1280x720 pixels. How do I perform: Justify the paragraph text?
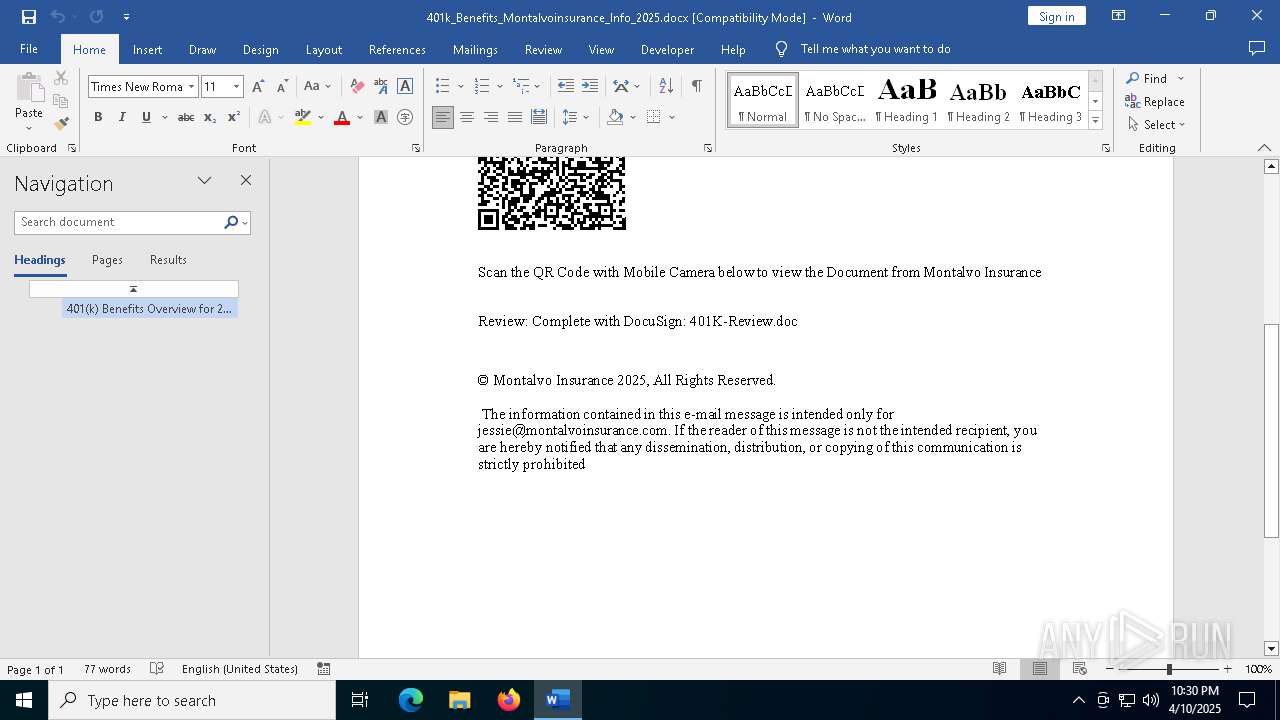(x=515, y=118)
